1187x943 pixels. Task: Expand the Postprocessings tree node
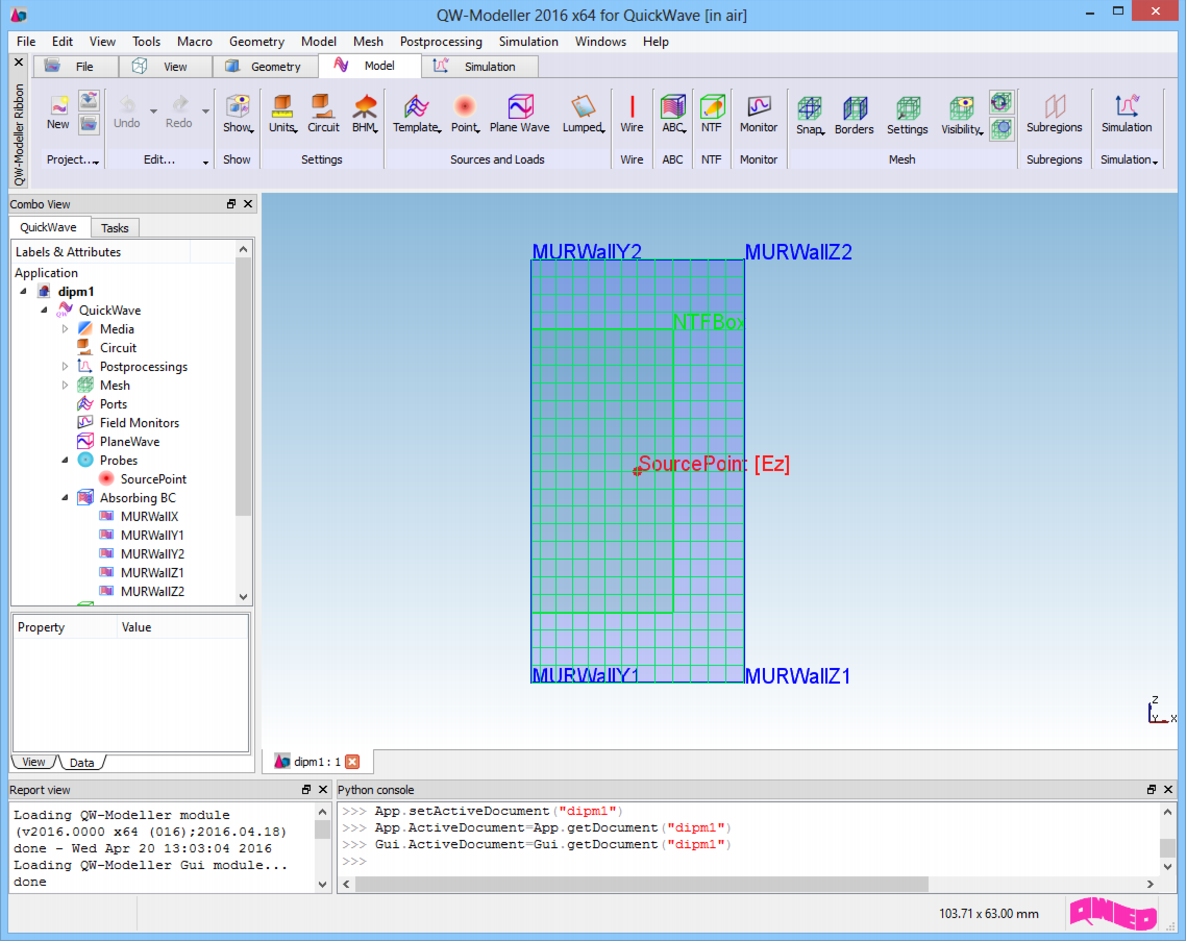[65, 366]
